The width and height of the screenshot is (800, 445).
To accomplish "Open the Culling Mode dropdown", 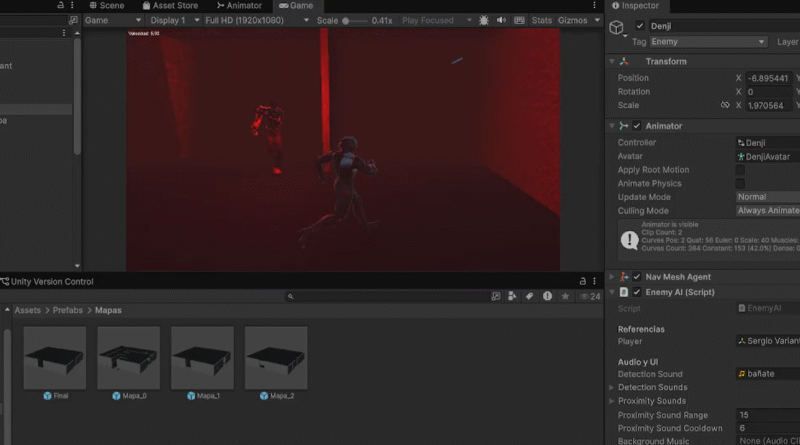I will [x=767, y=211].
